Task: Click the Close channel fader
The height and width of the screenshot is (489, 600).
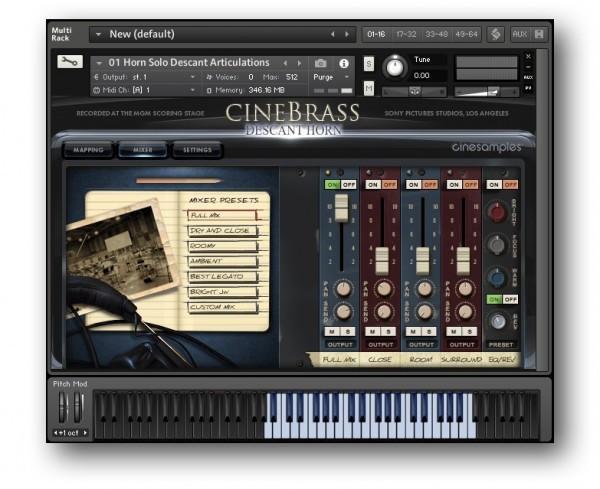Action: [x=382, y=261]
